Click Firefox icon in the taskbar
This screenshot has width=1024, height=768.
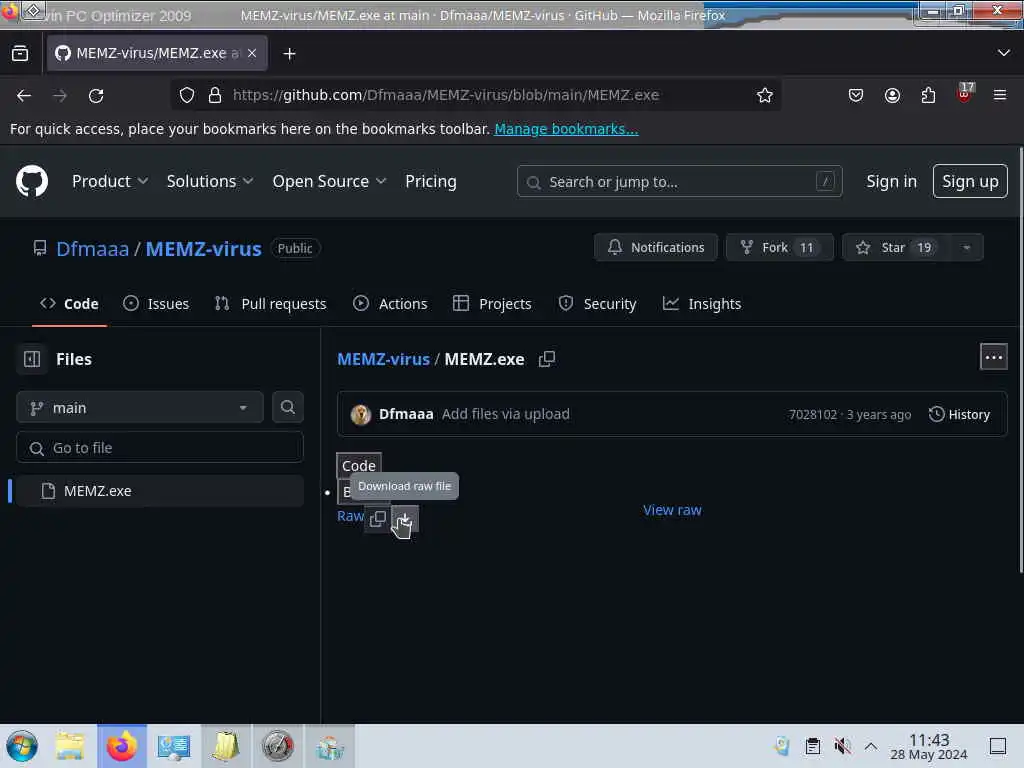pyautogui.click(x=121, y=746)
